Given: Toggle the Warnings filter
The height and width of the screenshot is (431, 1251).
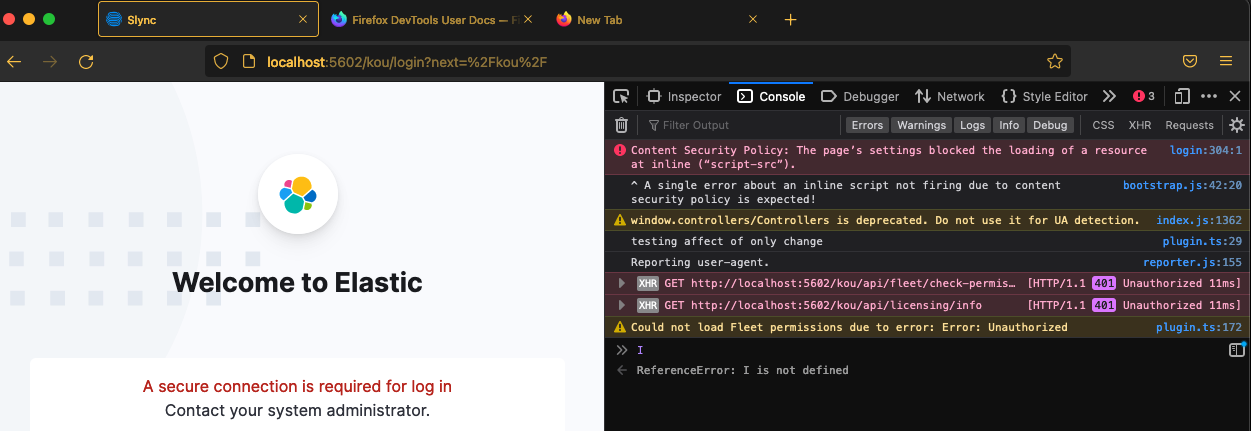Looking at the screenshot, I should click(921, 125).
